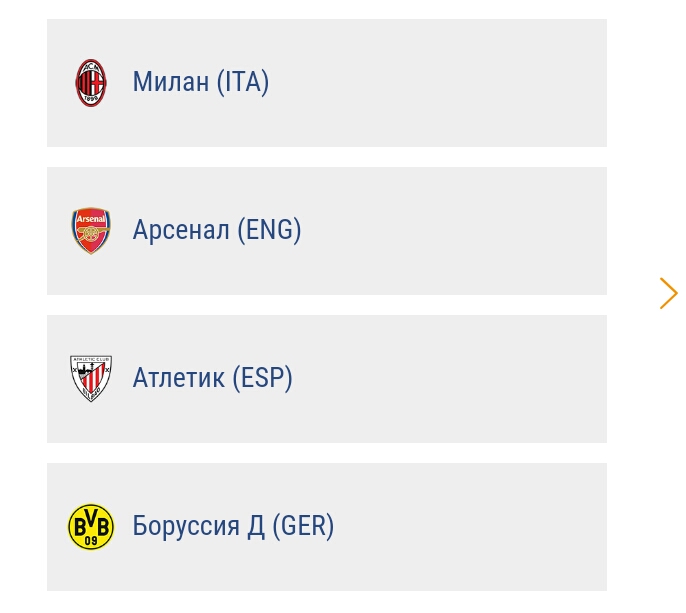The width and height of the screenshot is (686, 613).
Task: Click the (ESP) country code label
Action: [x=262, y=378]
